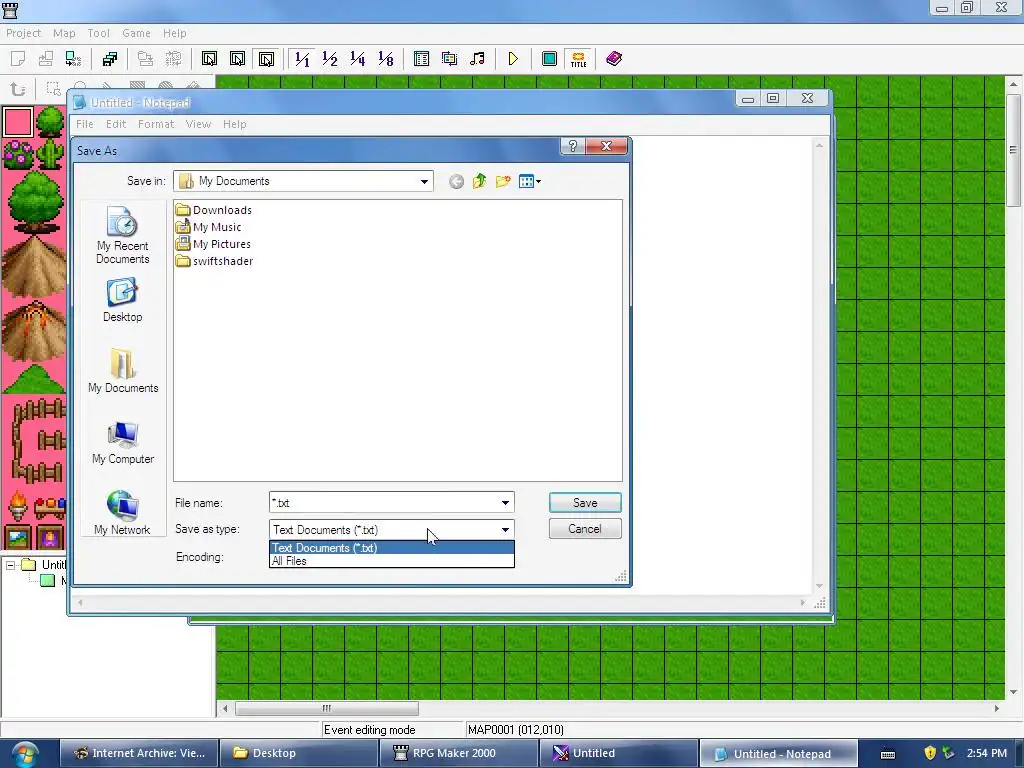Switch to Desktop folder taskbar button
The width and height of the screenshot is (1024, 768).
tap(298, 753)
